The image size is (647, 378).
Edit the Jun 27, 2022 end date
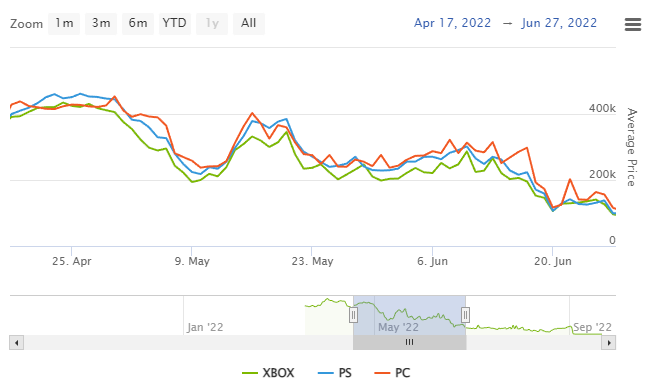559,23
